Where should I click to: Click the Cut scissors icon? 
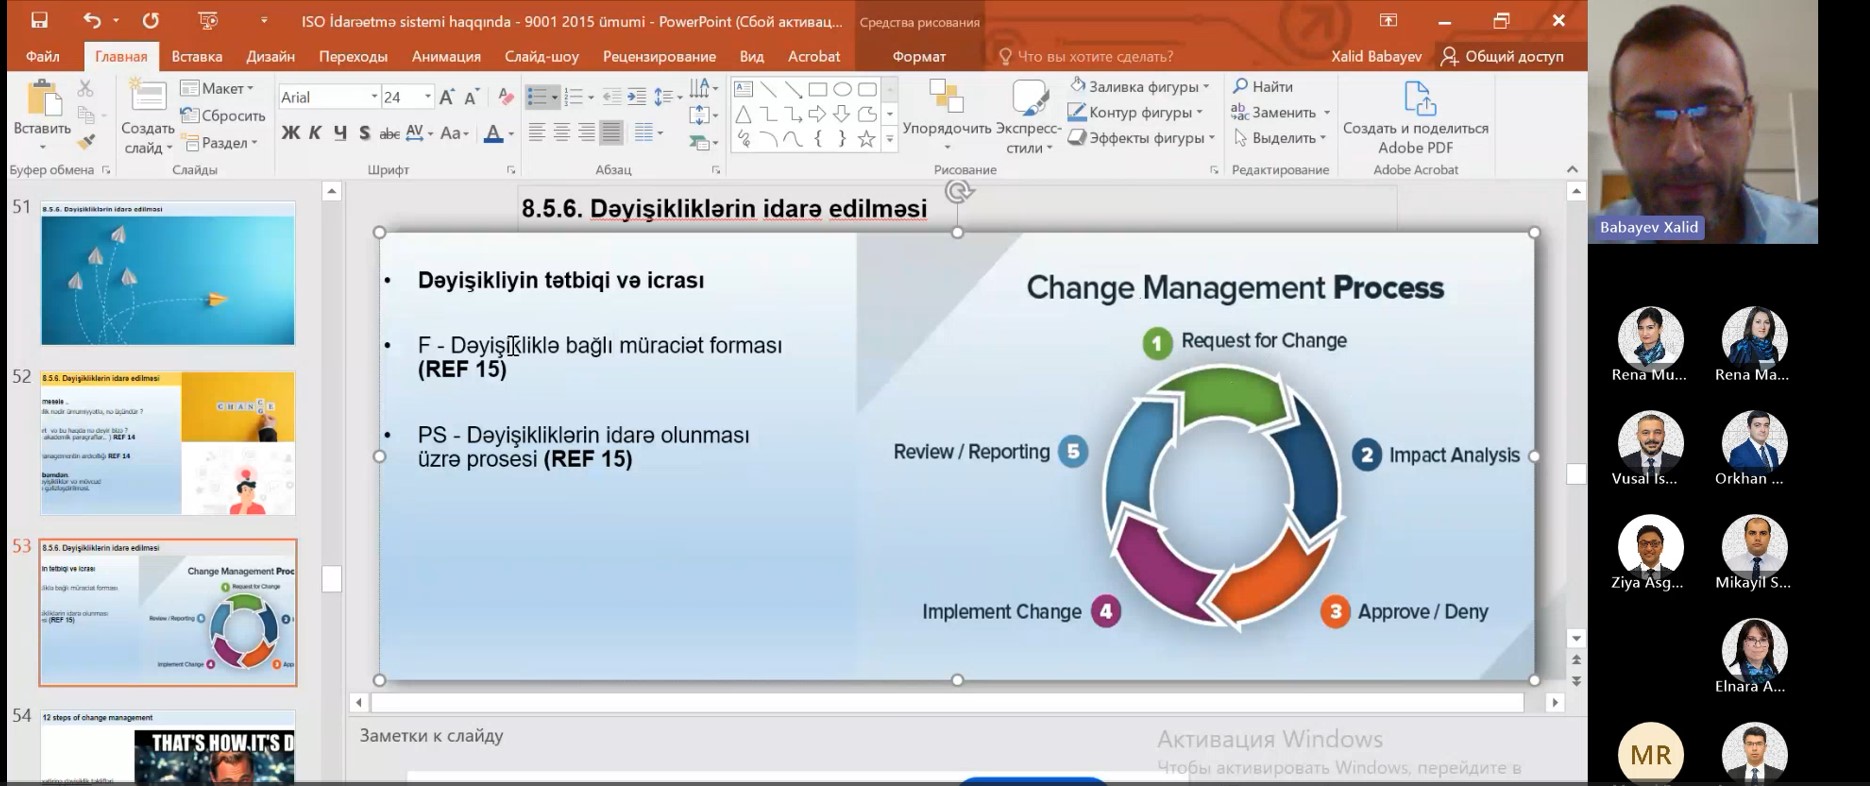[85, 89]
